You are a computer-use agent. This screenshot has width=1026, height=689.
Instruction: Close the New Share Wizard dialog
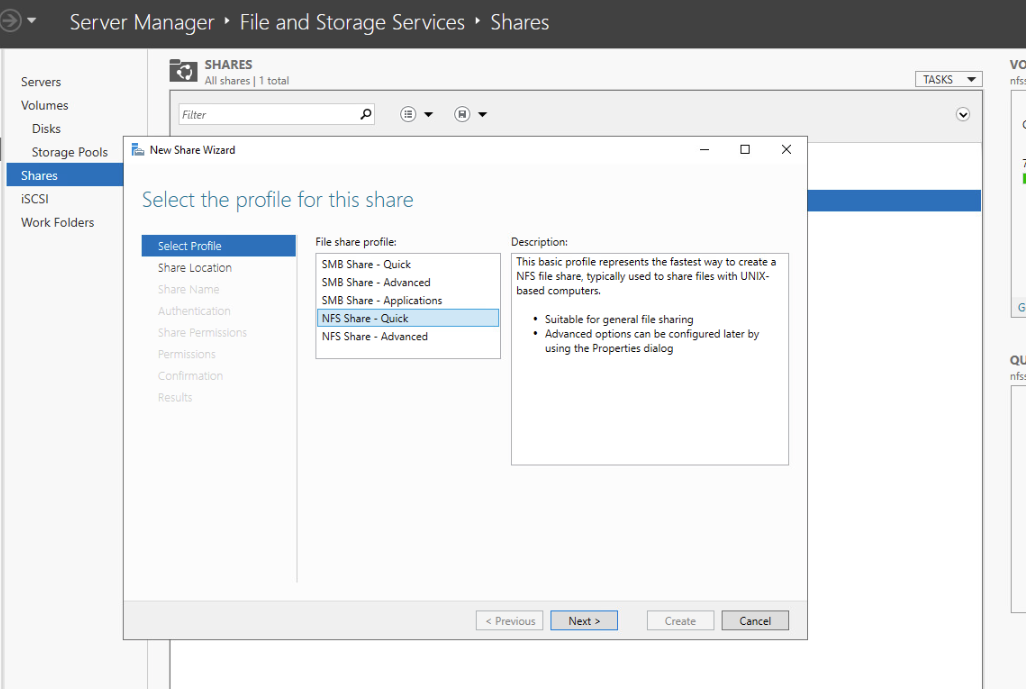[x=786, y=150]
